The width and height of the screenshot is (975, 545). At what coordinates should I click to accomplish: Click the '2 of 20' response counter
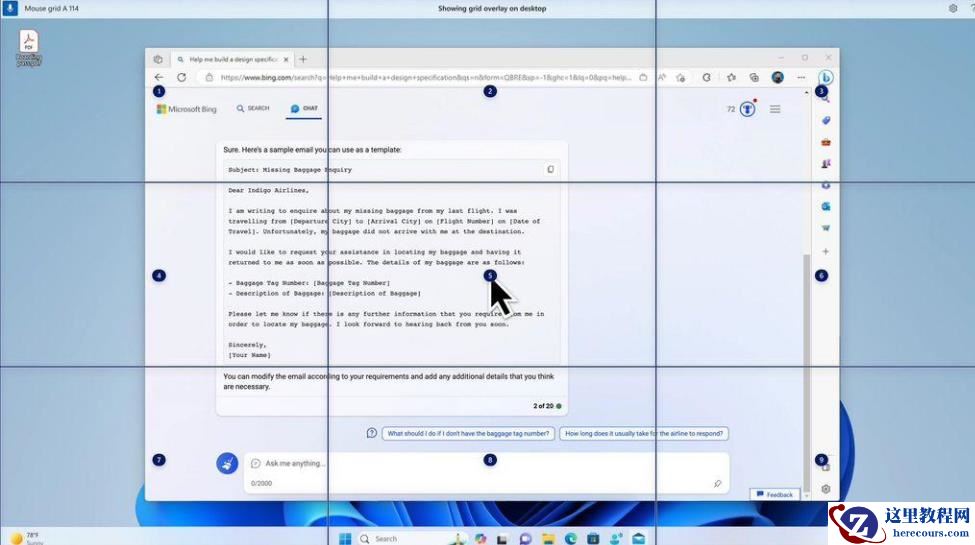pyautogui.click(x=543, y=406)
